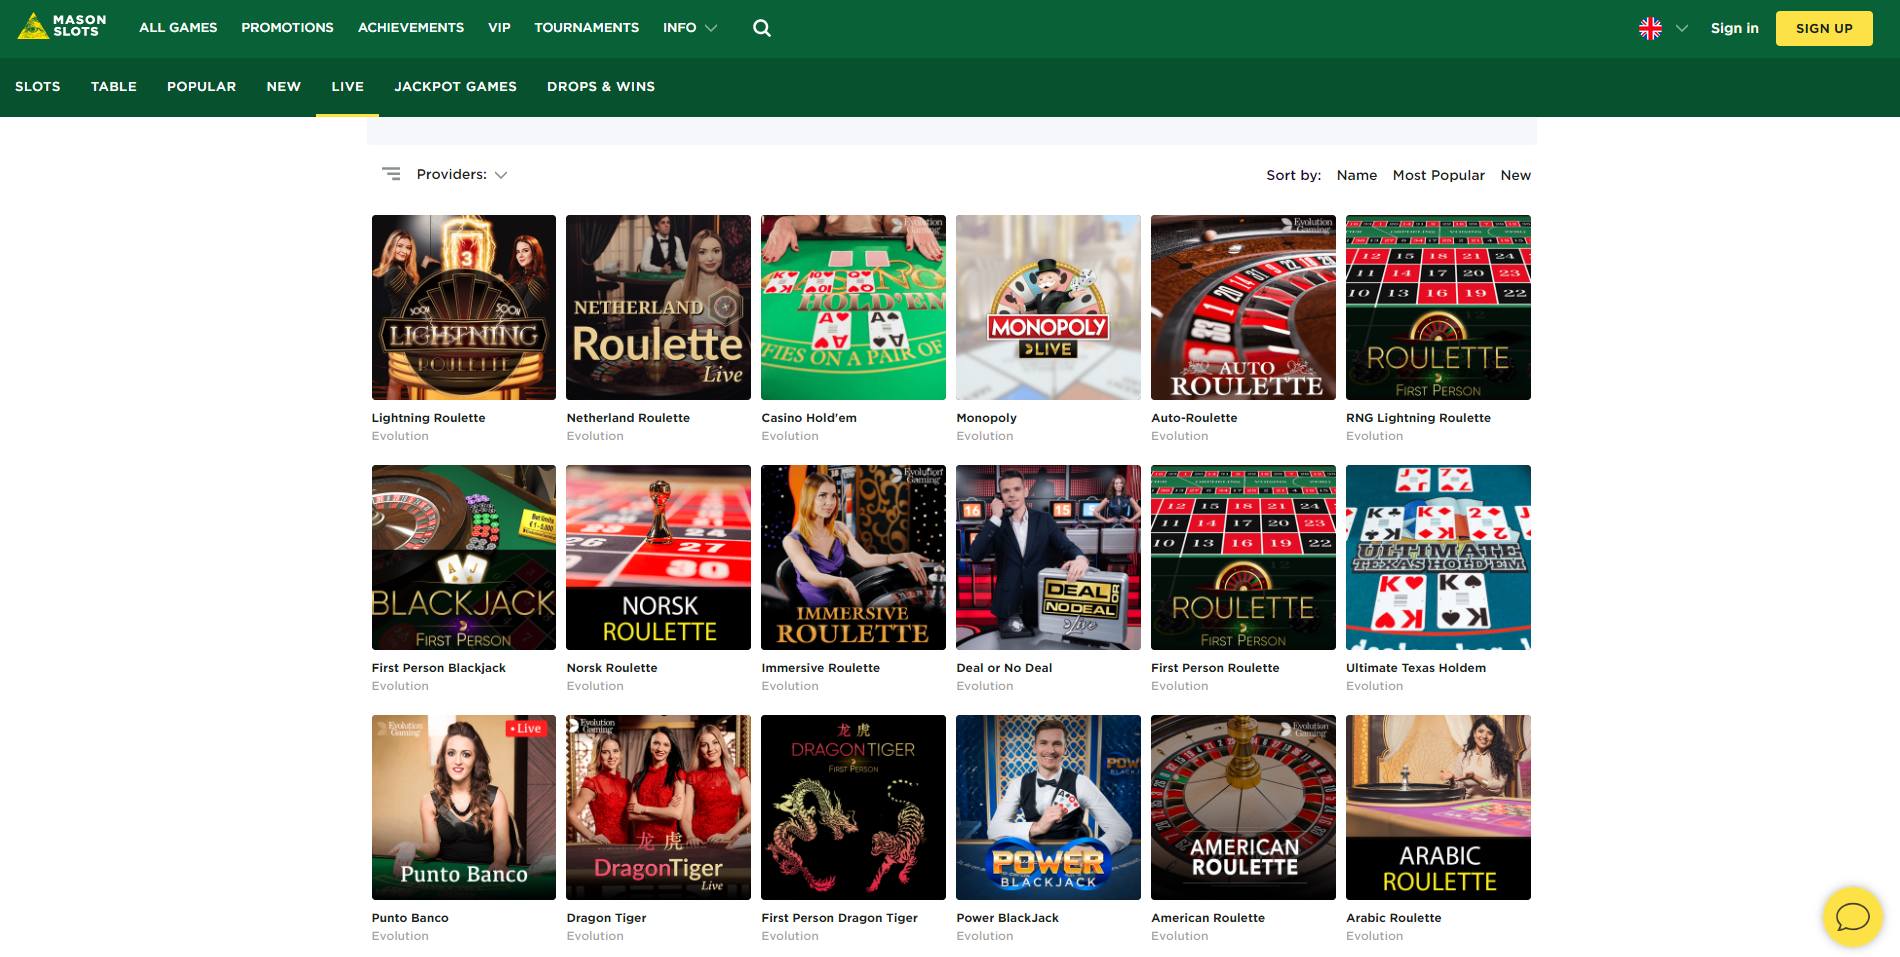The image size is (1900, 957).
Task: Sort games by New
Action: 1516,175
